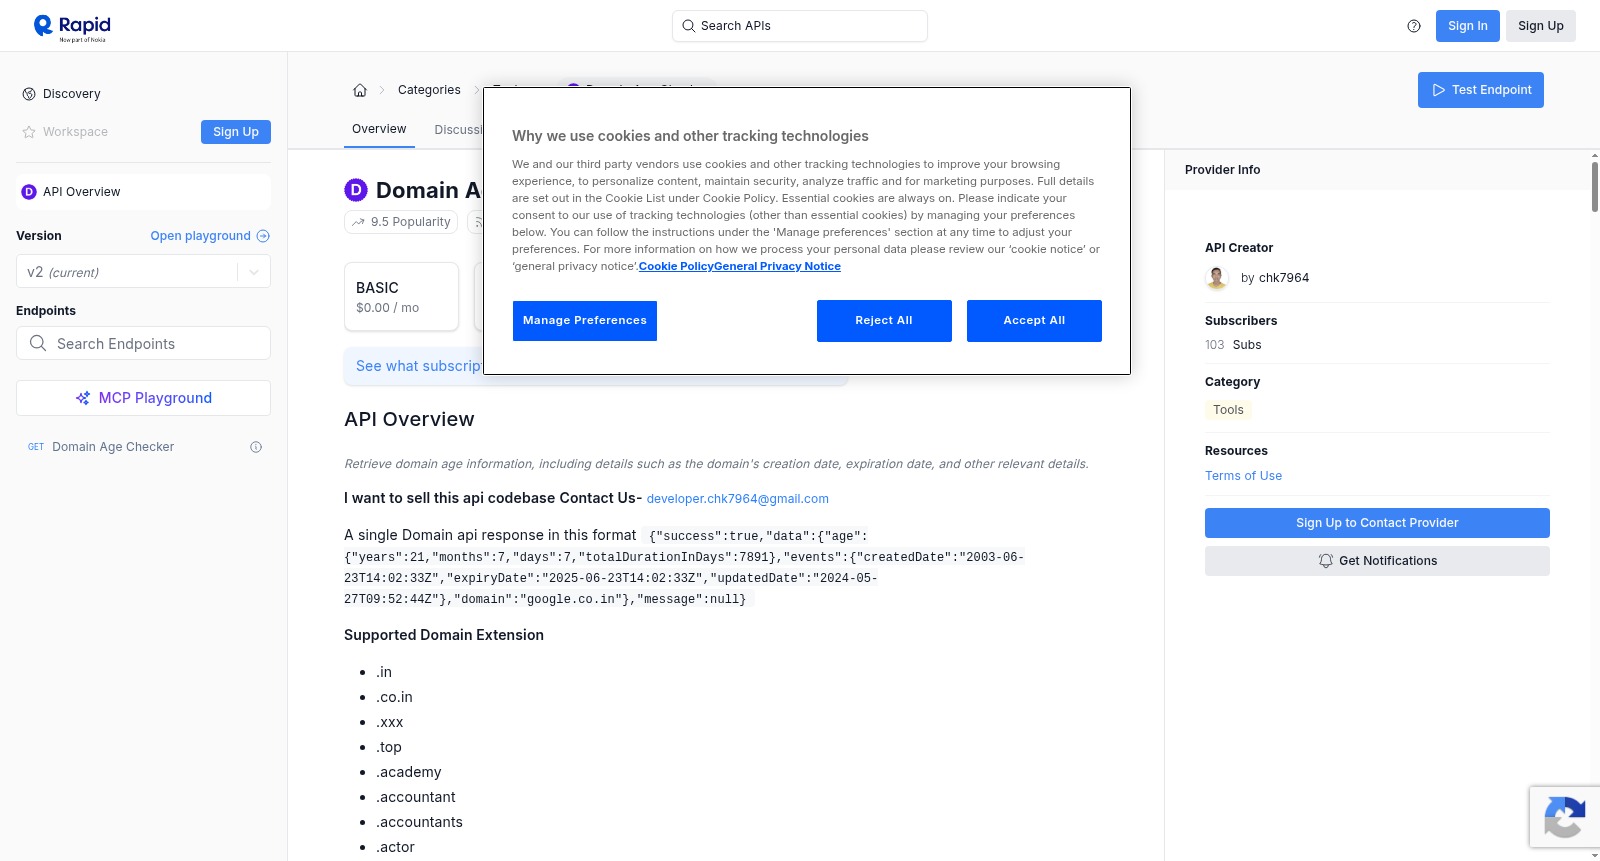This screenshot has width=1600, height=861.
Task: Click Sign In in the header
Action: pos(1468,26)
